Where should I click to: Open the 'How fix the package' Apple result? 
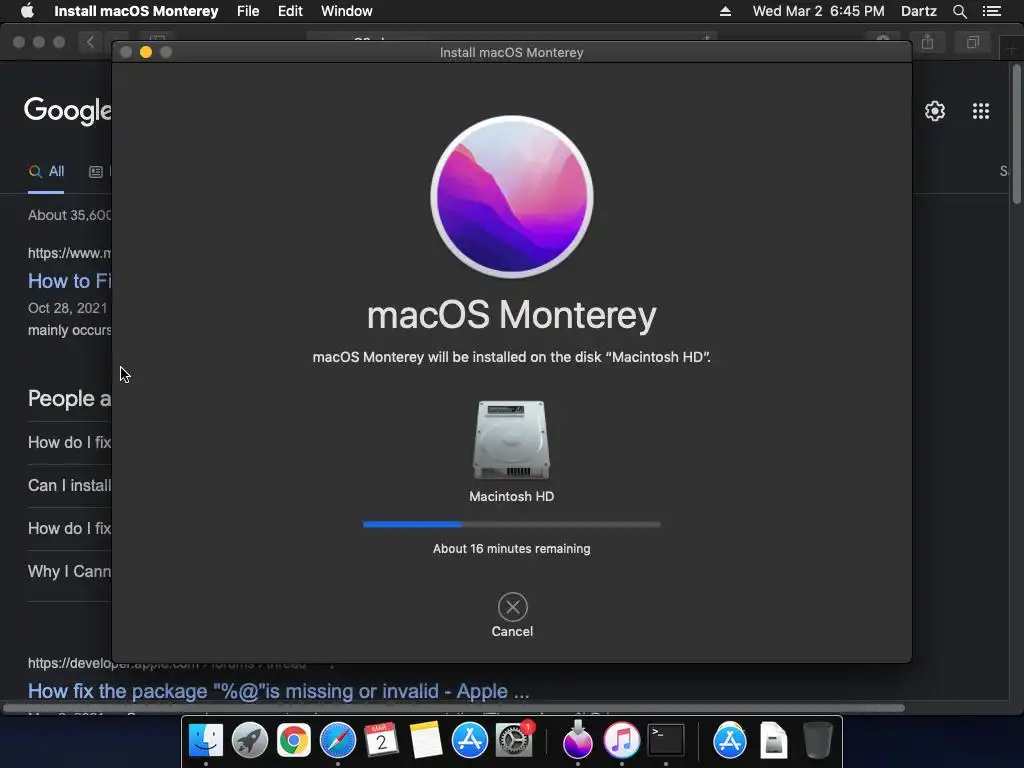(x=278, y=691)
